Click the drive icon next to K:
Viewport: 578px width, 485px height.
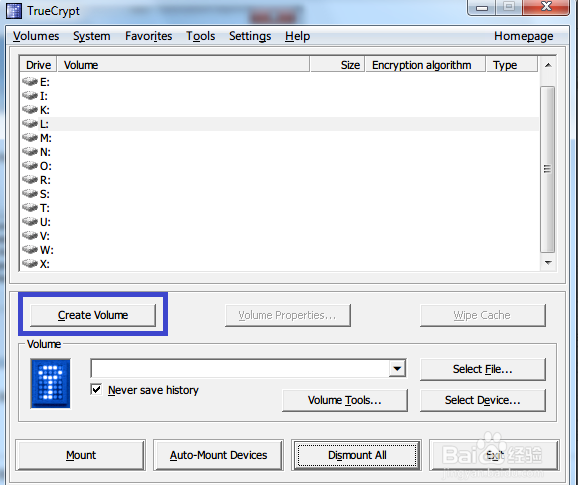(x=30, y=109)
